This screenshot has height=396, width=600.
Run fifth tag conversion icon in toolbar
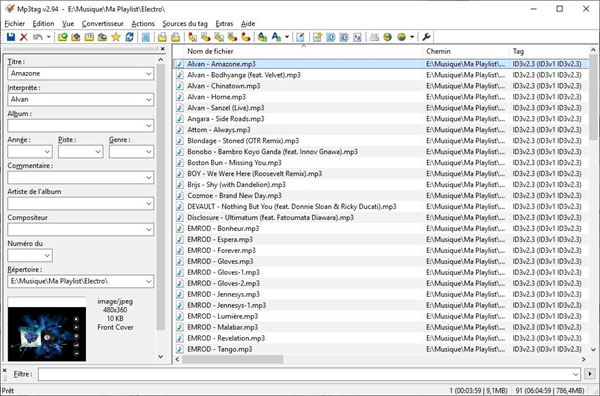click(246, 37)
